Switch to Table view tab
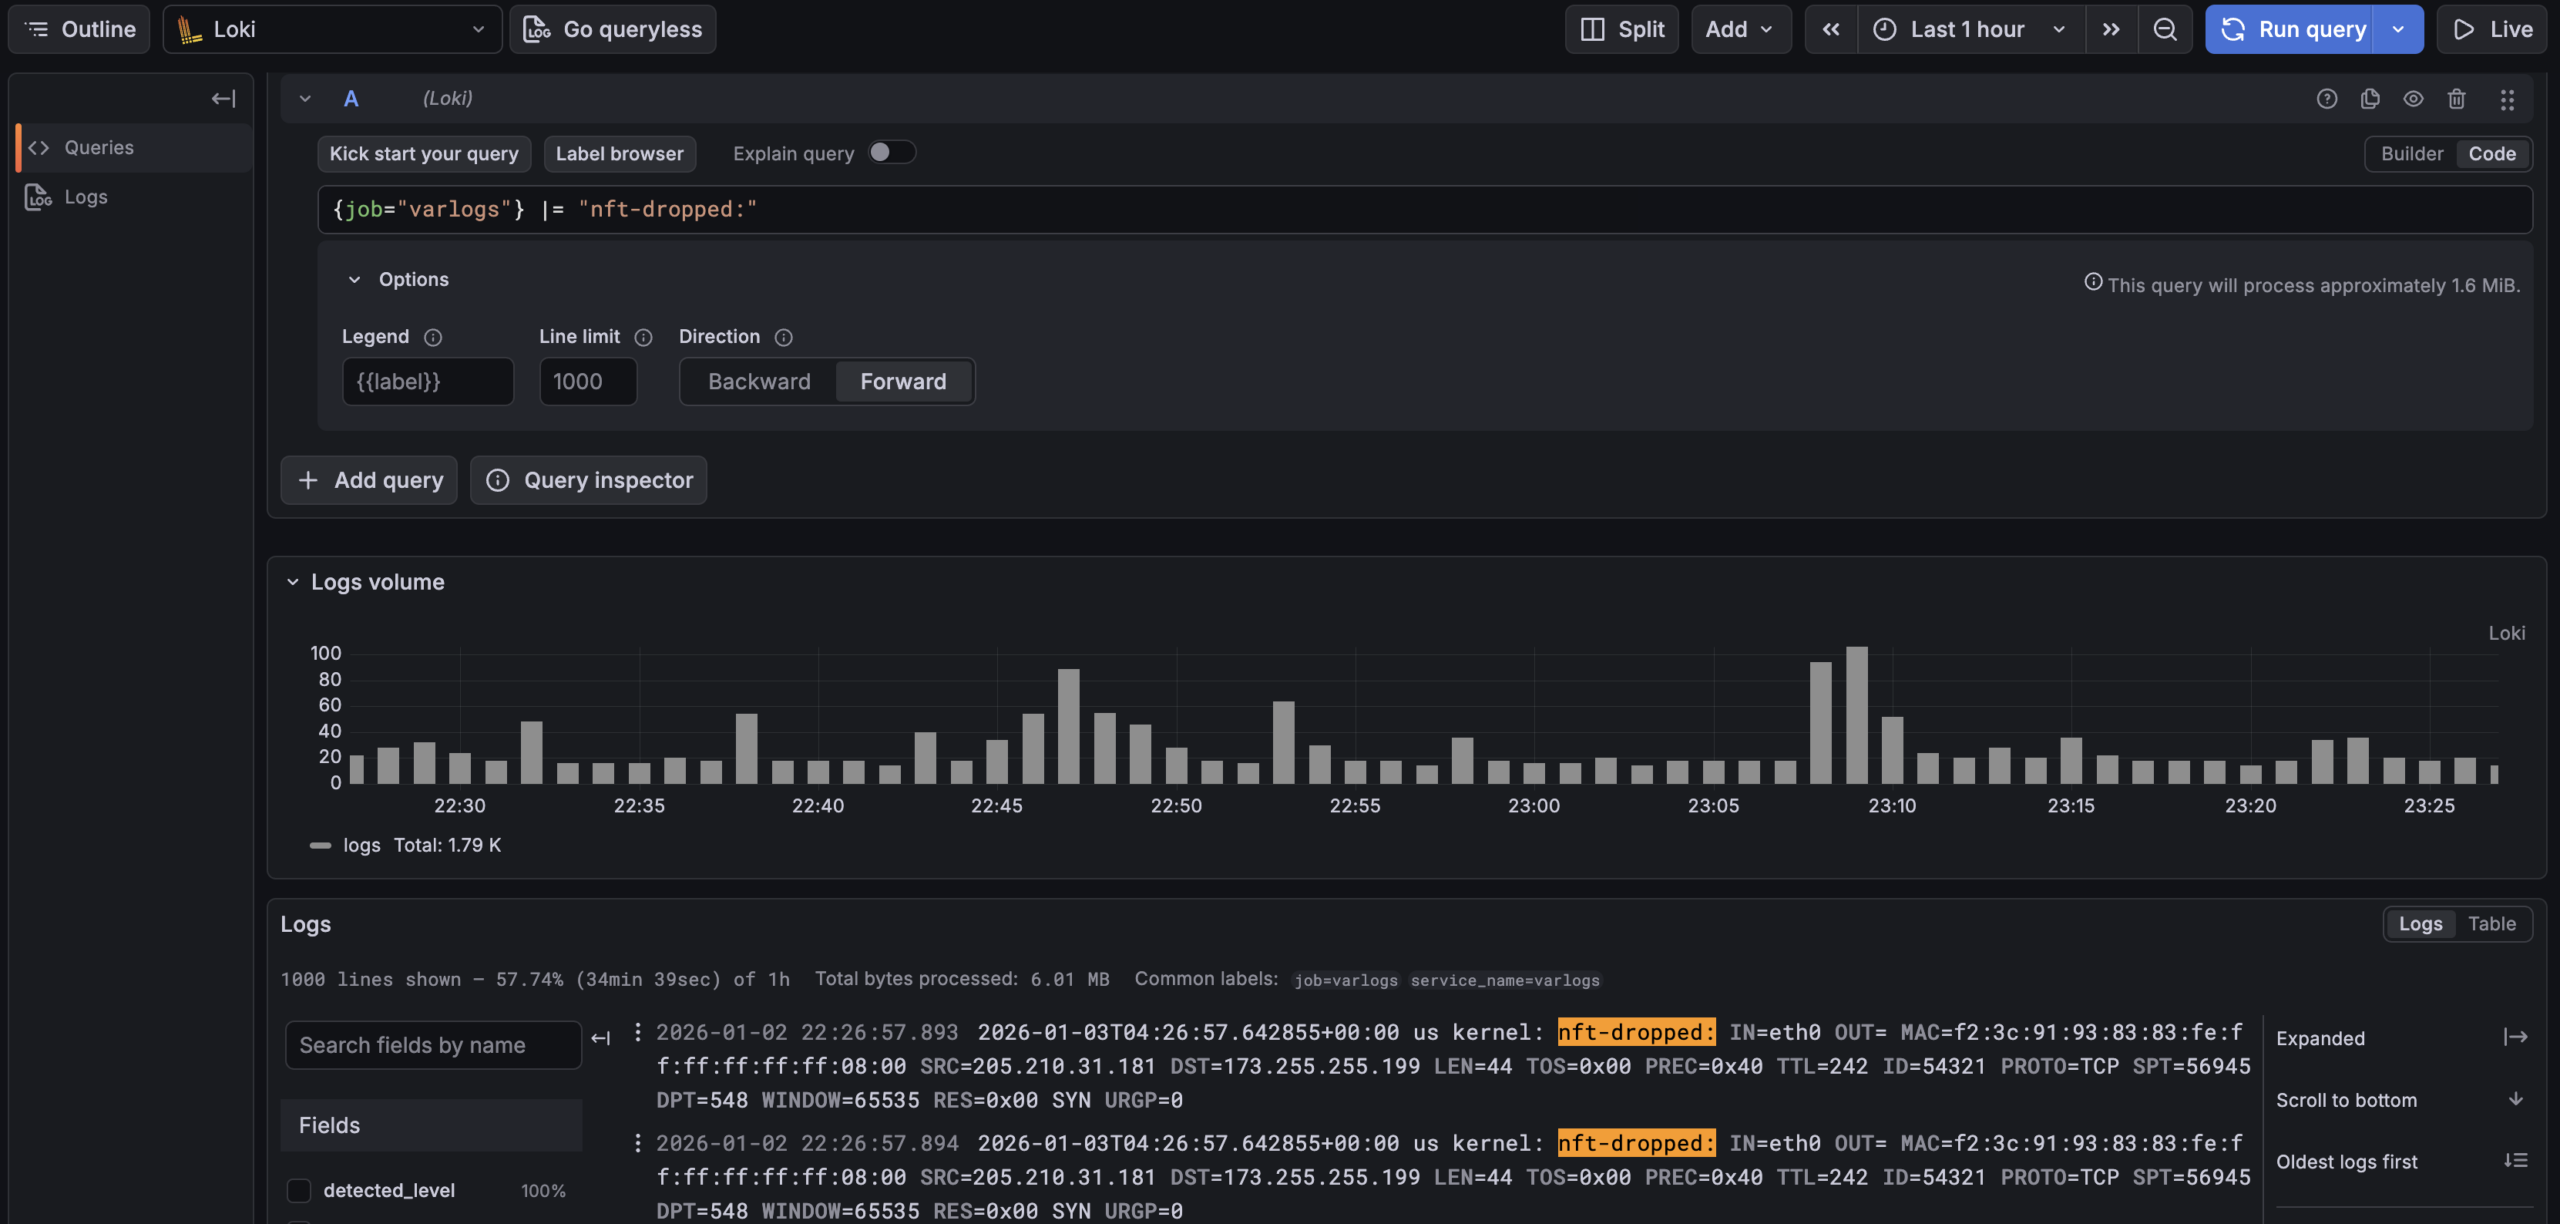This screenshot has height=1224, width=2560. (2491, 924)
